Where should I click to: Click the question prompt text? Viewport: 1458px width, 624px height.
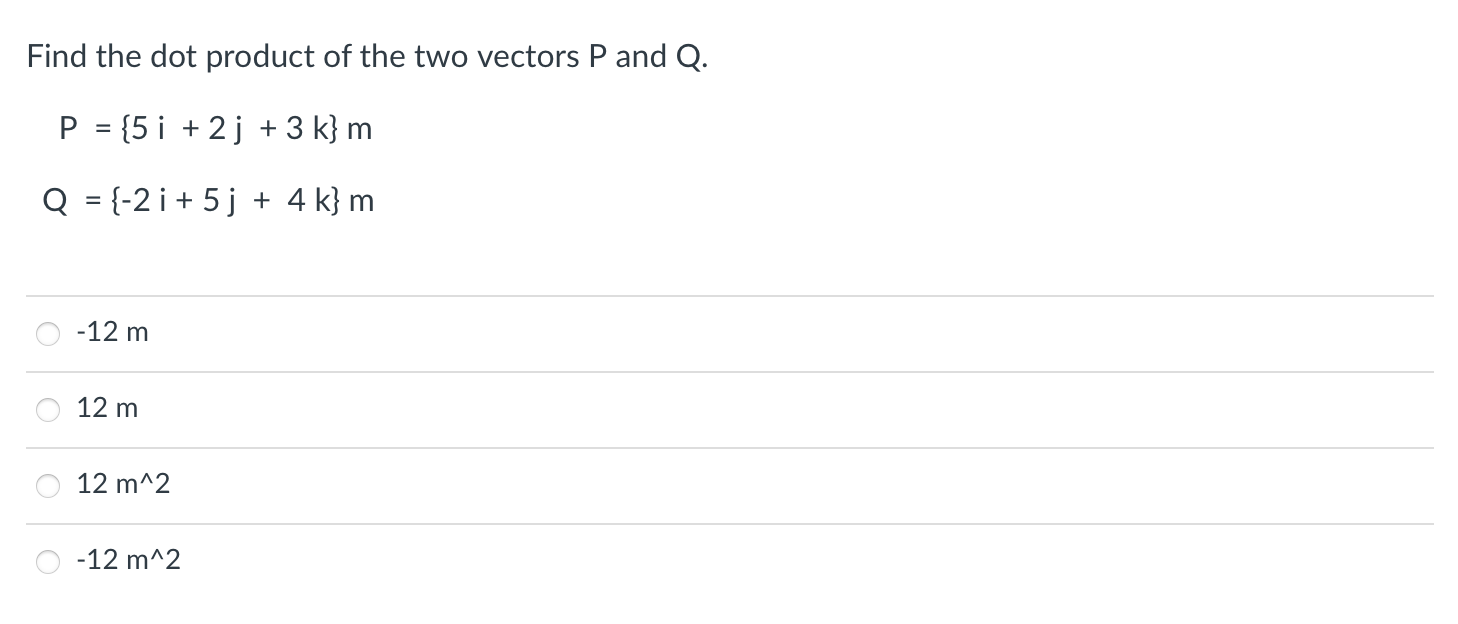368,57
